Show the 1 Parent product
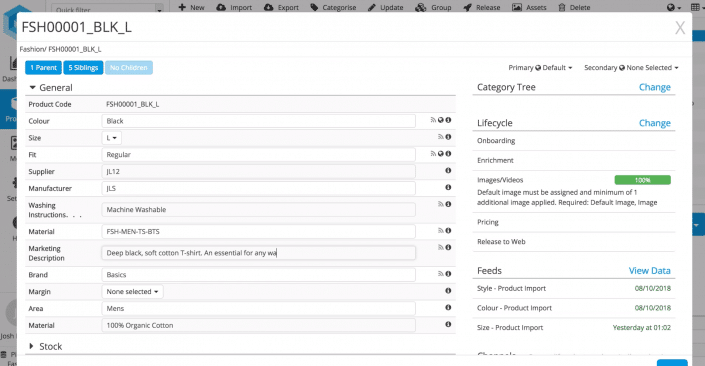Viewport: 705px width, 366px height. pyautogui.click(x=43, y=67)
